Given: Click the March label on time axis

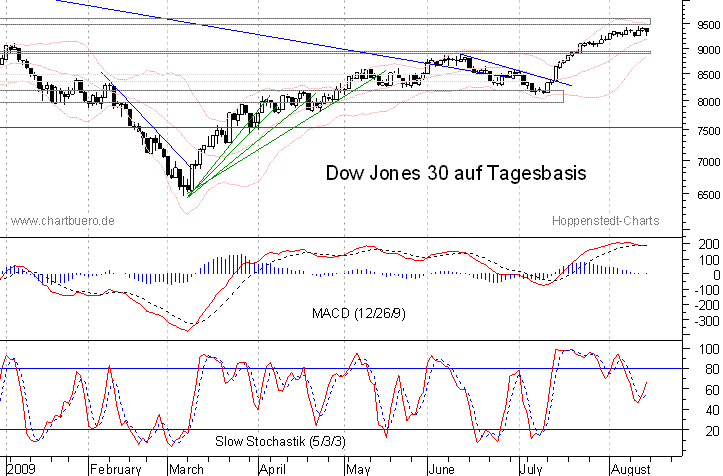Looking at the screenshot, I should (186, 470).
